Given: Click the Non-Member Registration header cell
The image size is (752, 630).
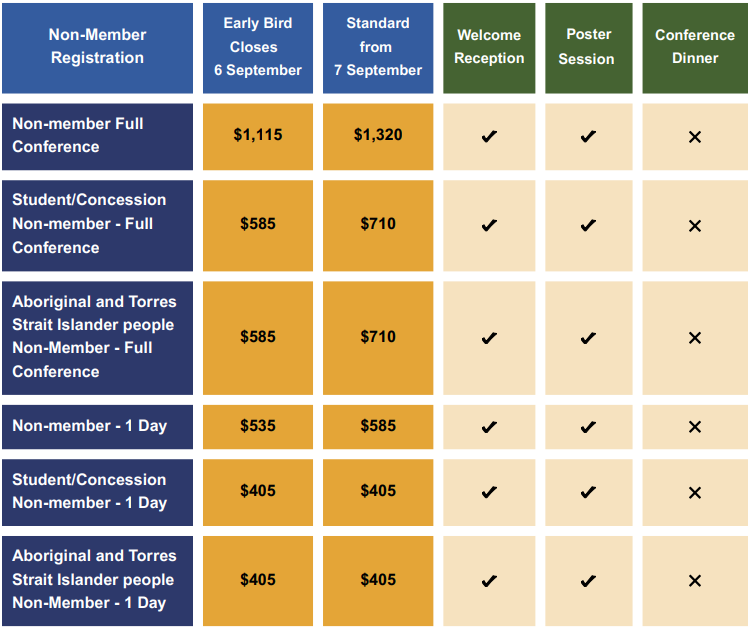Looking at the screenshot, I should [x=97, y=48].
